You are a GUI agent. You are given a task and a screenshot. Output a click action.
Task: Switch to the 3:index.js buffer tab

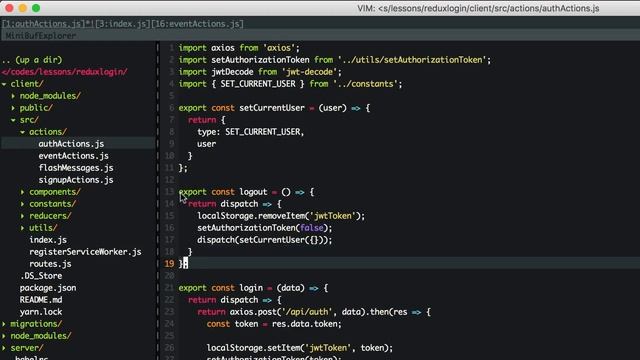[122, 24]
